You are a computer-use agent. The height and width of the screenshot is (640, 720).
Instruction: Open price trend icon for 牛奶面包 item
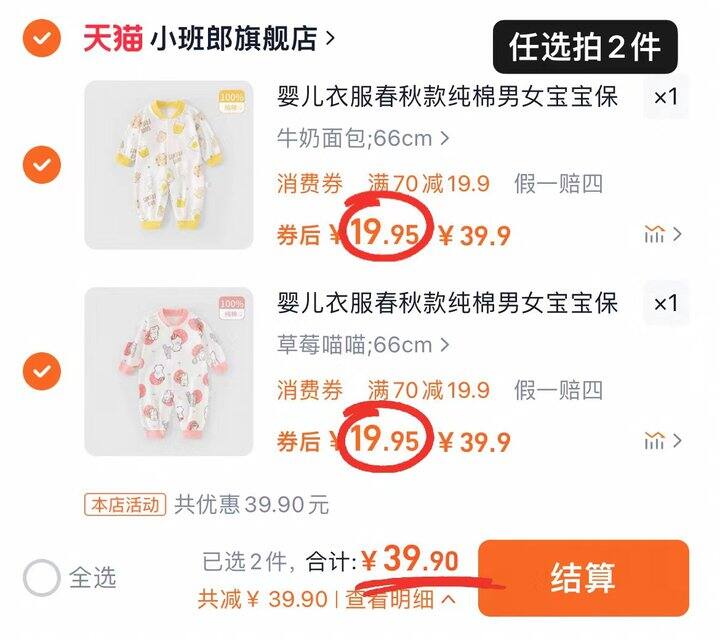coord(654,234)
